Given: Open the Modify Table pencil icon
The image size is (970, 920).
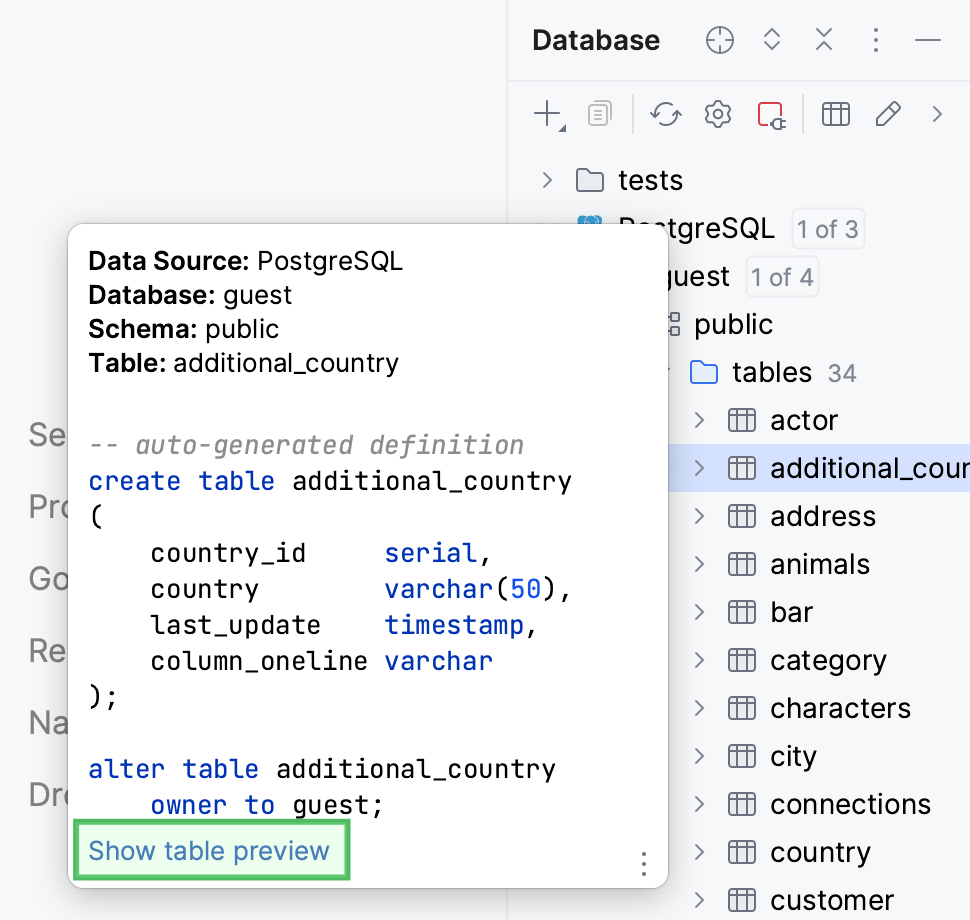Looking at the screenshot, I should 888,114.
